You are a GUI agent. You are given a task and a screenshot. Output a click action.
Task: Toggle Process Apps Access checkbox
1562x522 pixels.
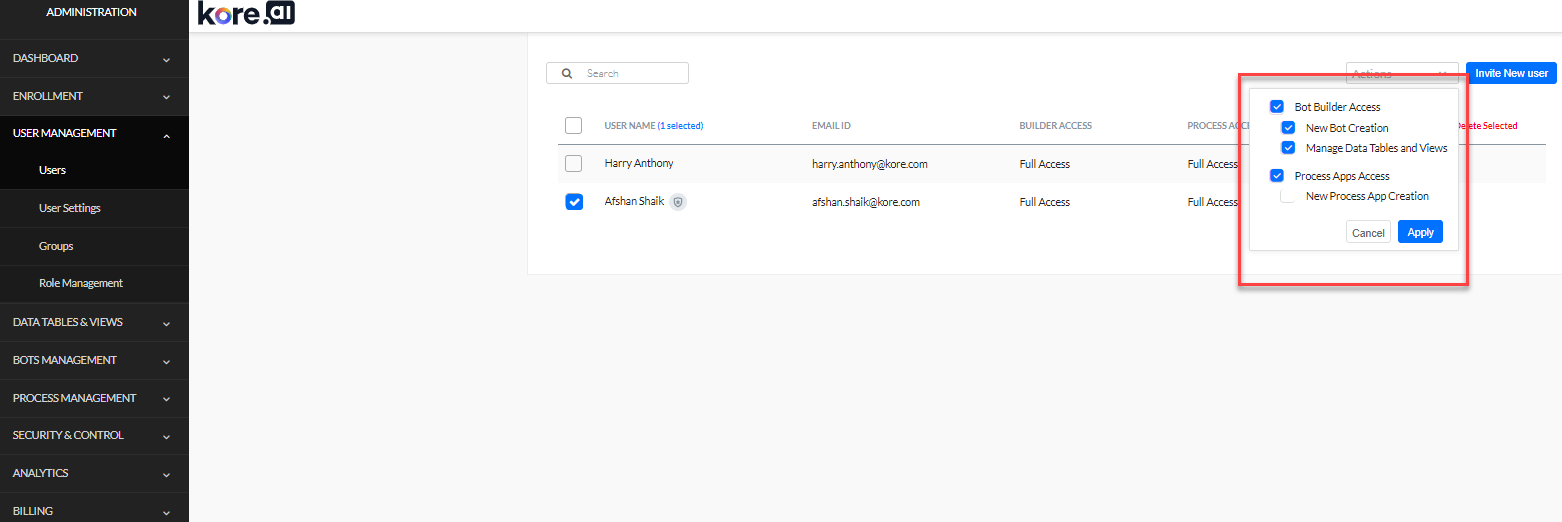1277,176
